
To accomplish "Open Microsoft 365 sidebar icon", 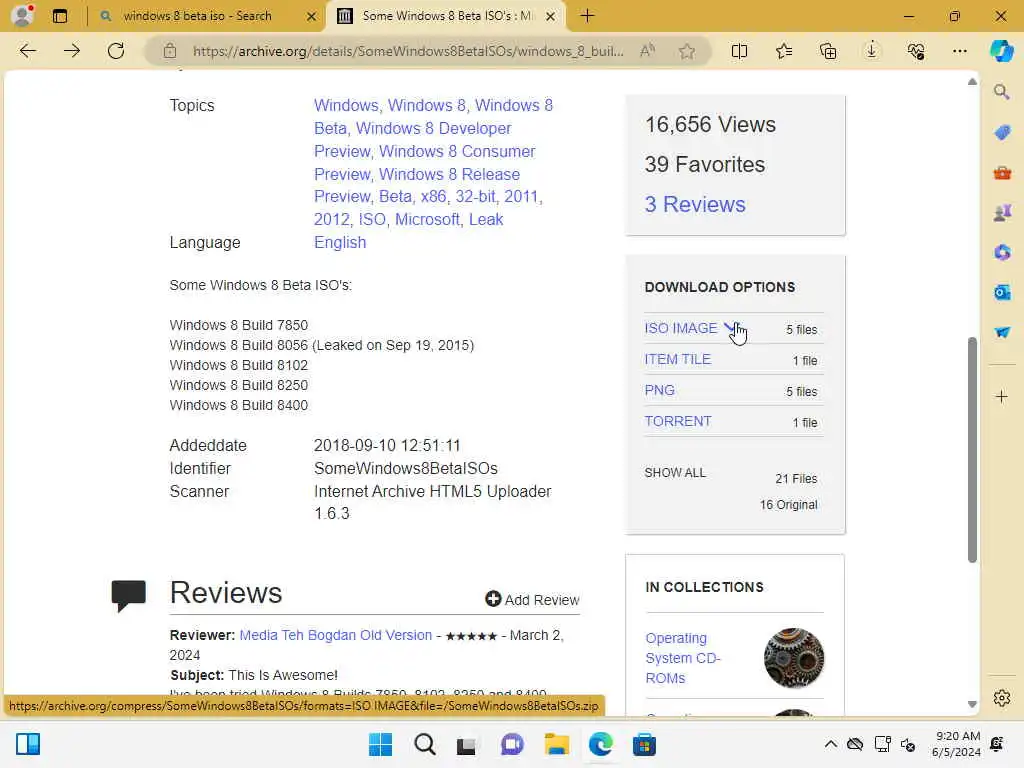I will click(1002, 252).
